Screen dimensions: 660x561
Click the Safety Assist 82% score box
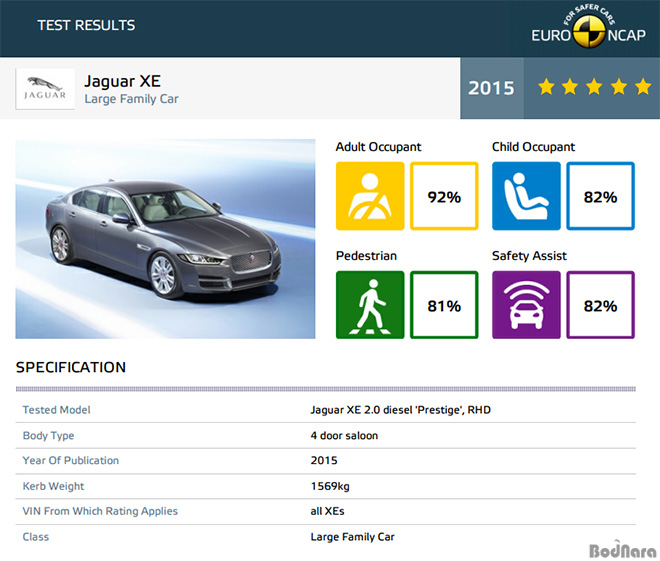(x=601, y=305)
